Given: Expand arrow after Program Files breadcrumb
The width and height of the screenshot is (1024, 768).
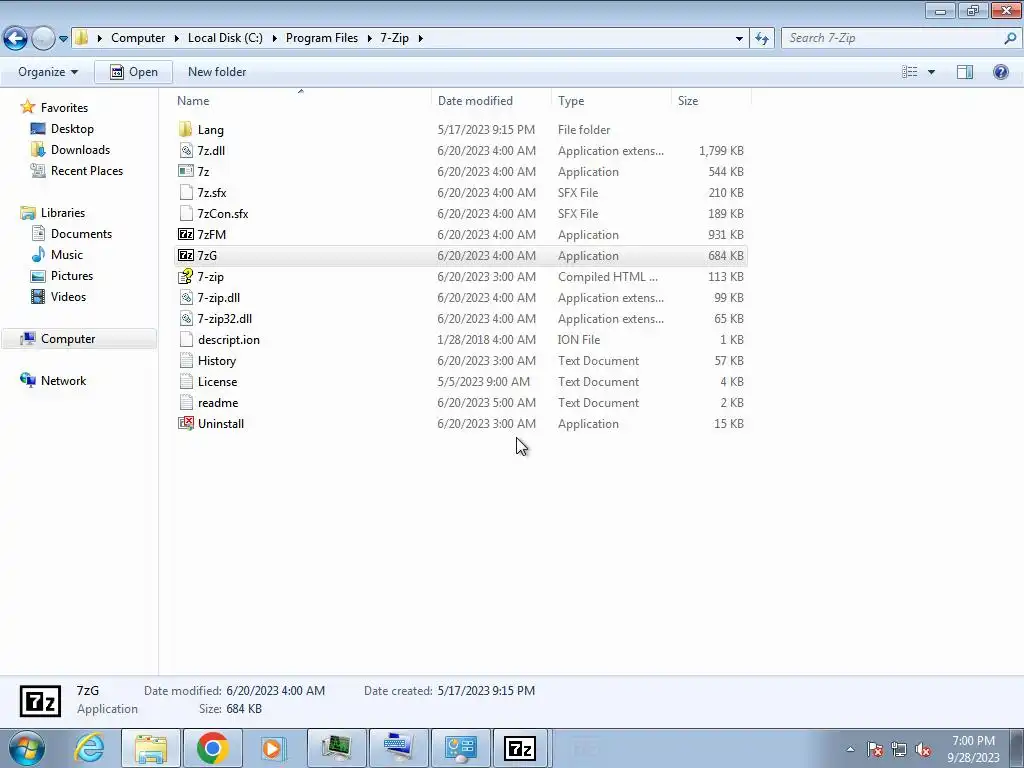Looking at the screenshot, I should pyautogui.click(x=370, y=39).
